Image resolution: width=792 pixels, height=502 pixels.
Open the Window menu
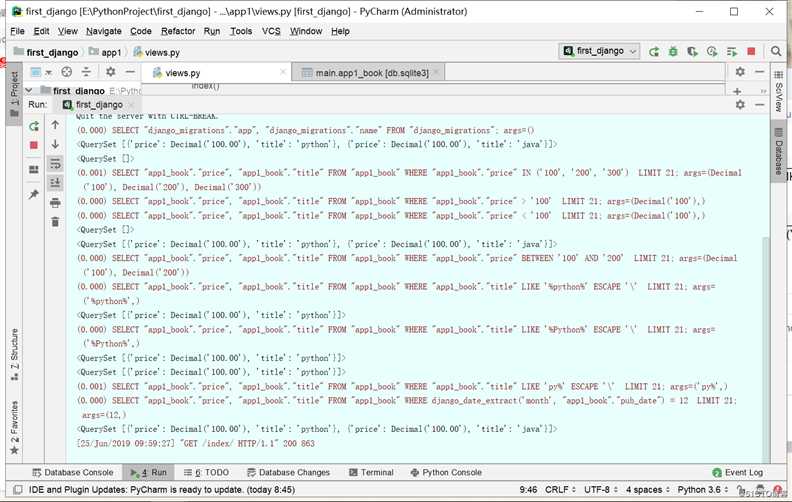306,31
